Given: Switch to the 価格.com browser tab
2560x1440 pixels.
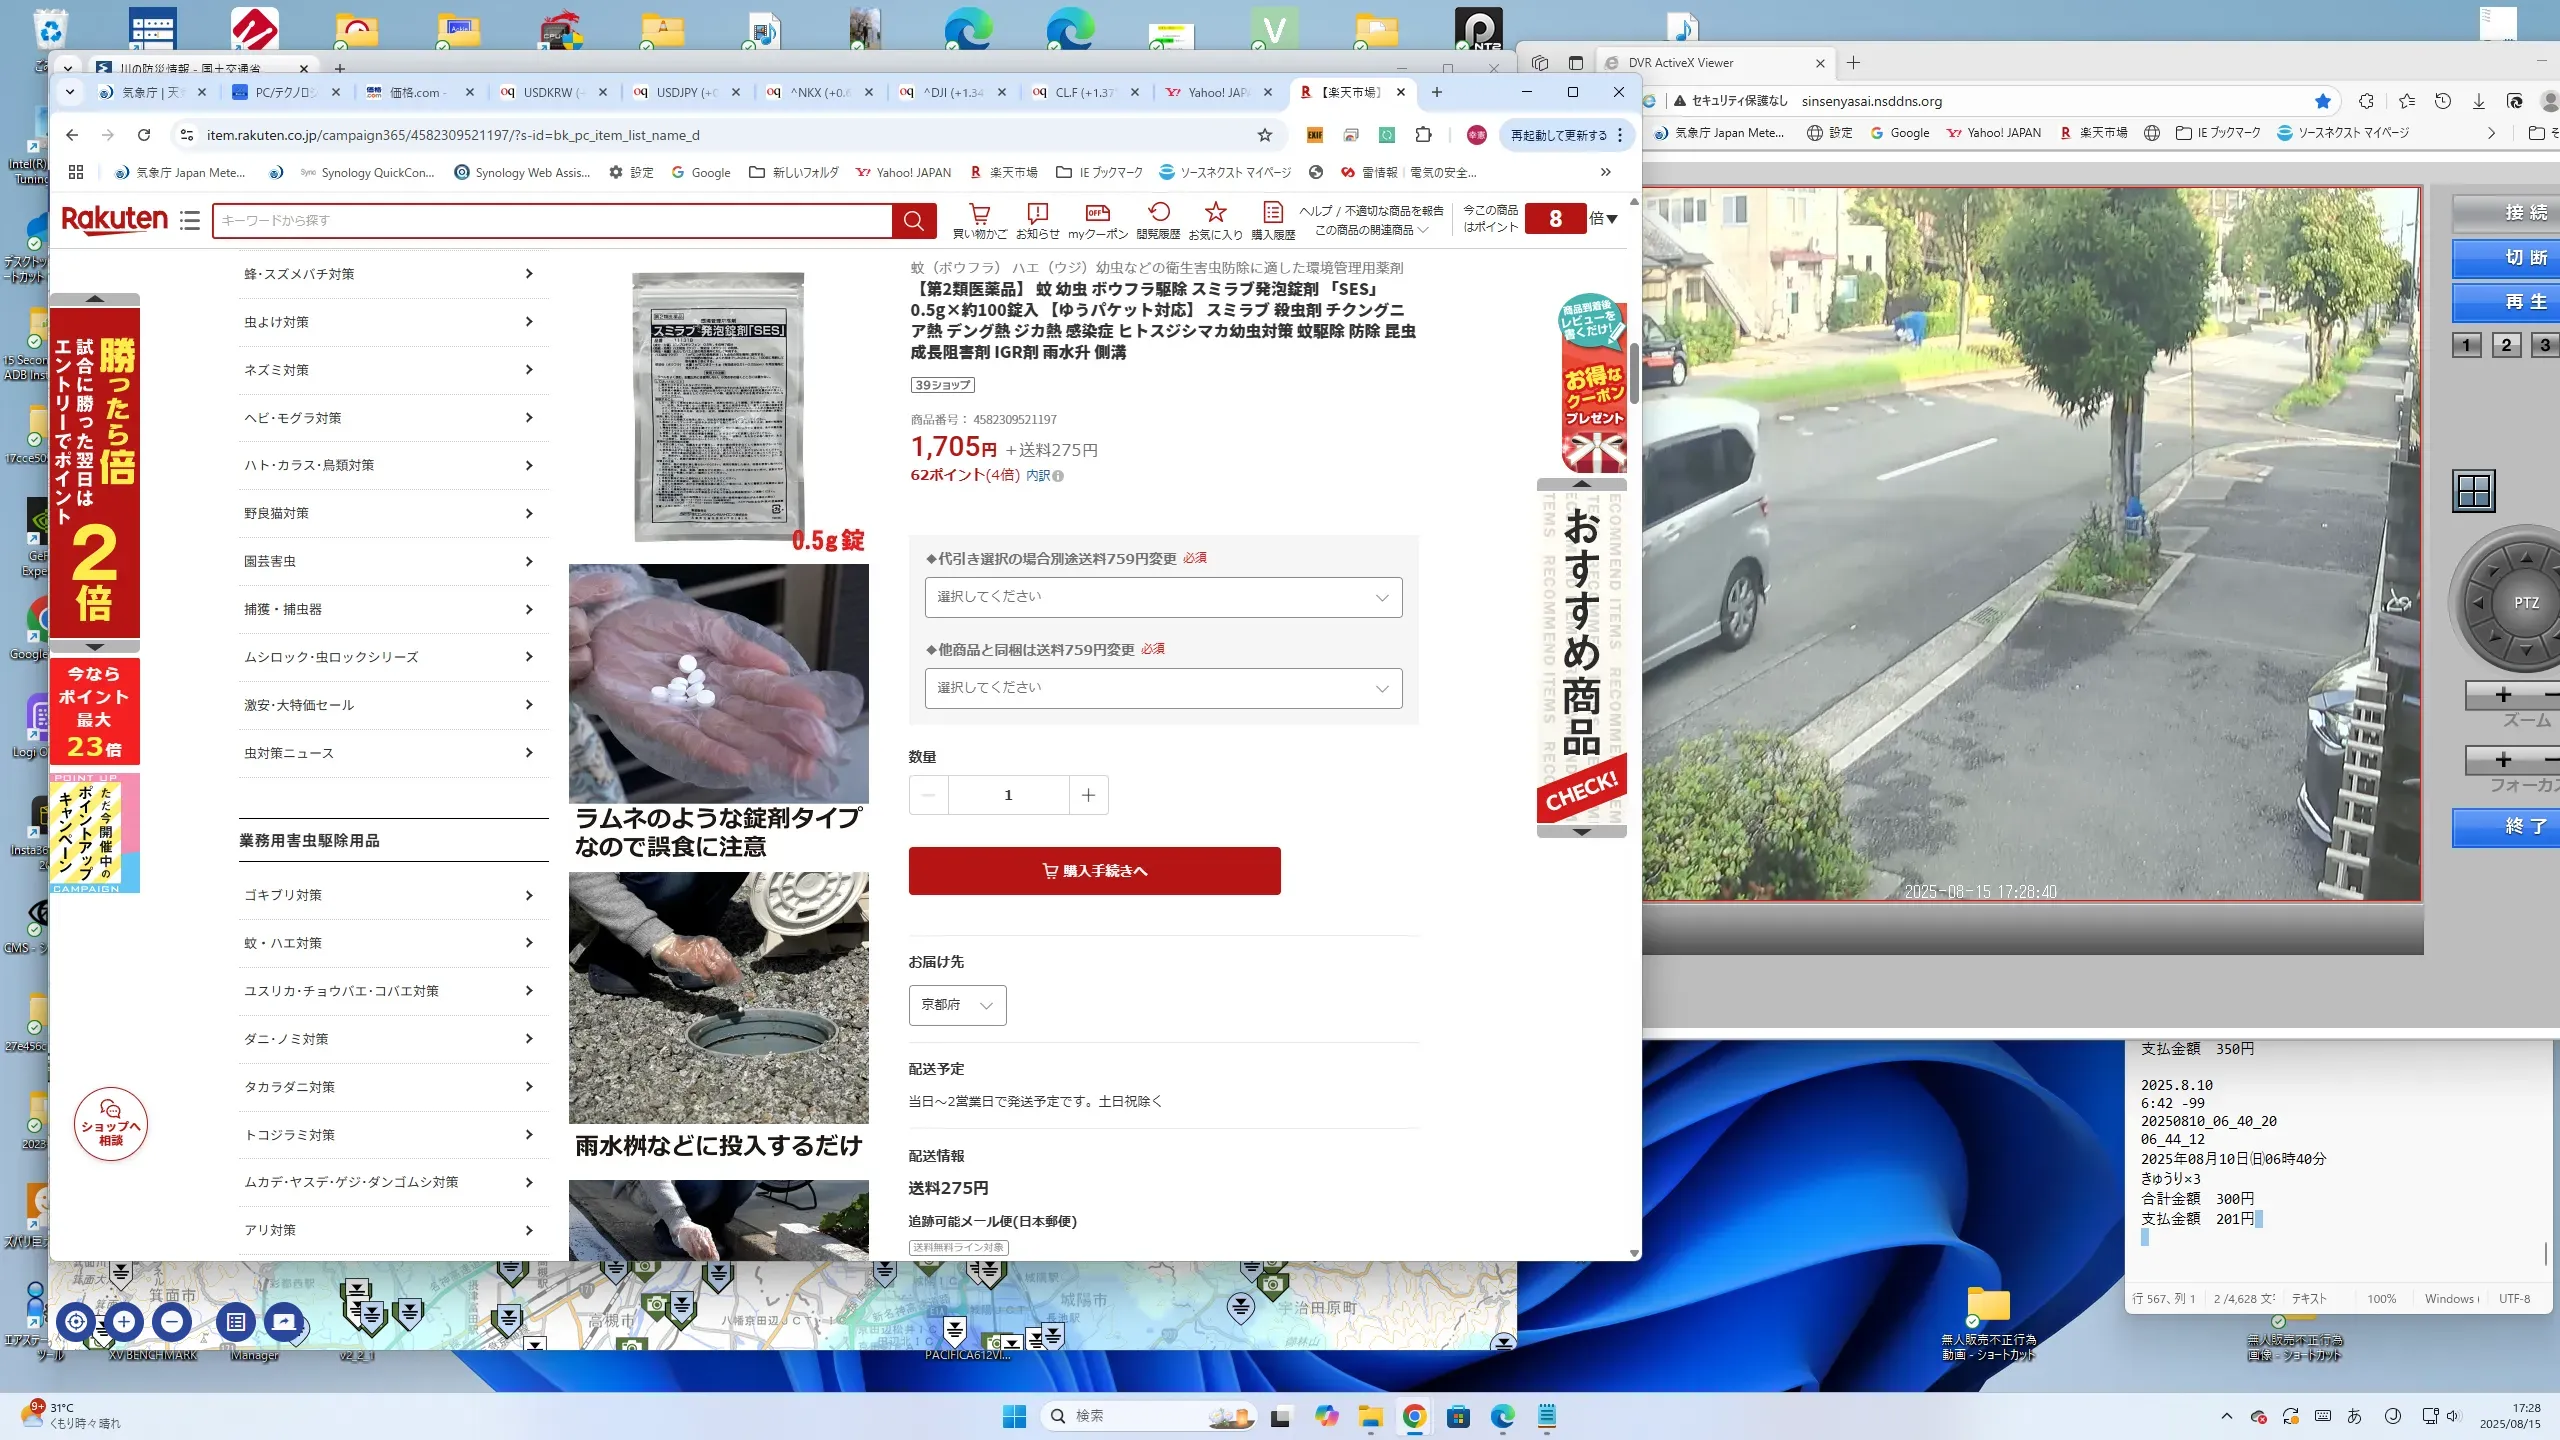Looking at the screenshot, I should click(x=417, y=92).
